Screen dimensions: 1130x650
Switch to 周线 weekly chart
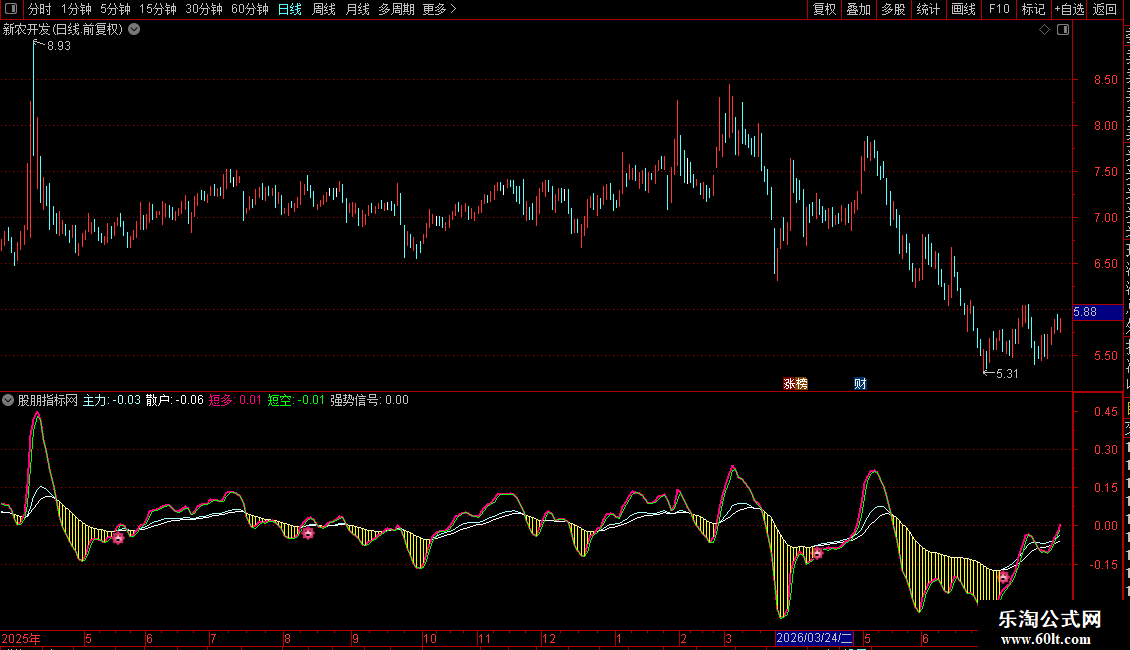tap(324, 9)
